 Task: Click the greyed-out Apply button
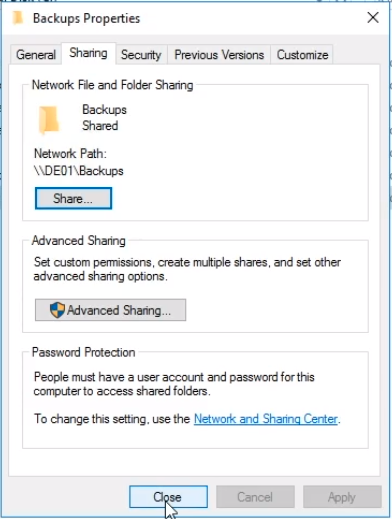342,497
